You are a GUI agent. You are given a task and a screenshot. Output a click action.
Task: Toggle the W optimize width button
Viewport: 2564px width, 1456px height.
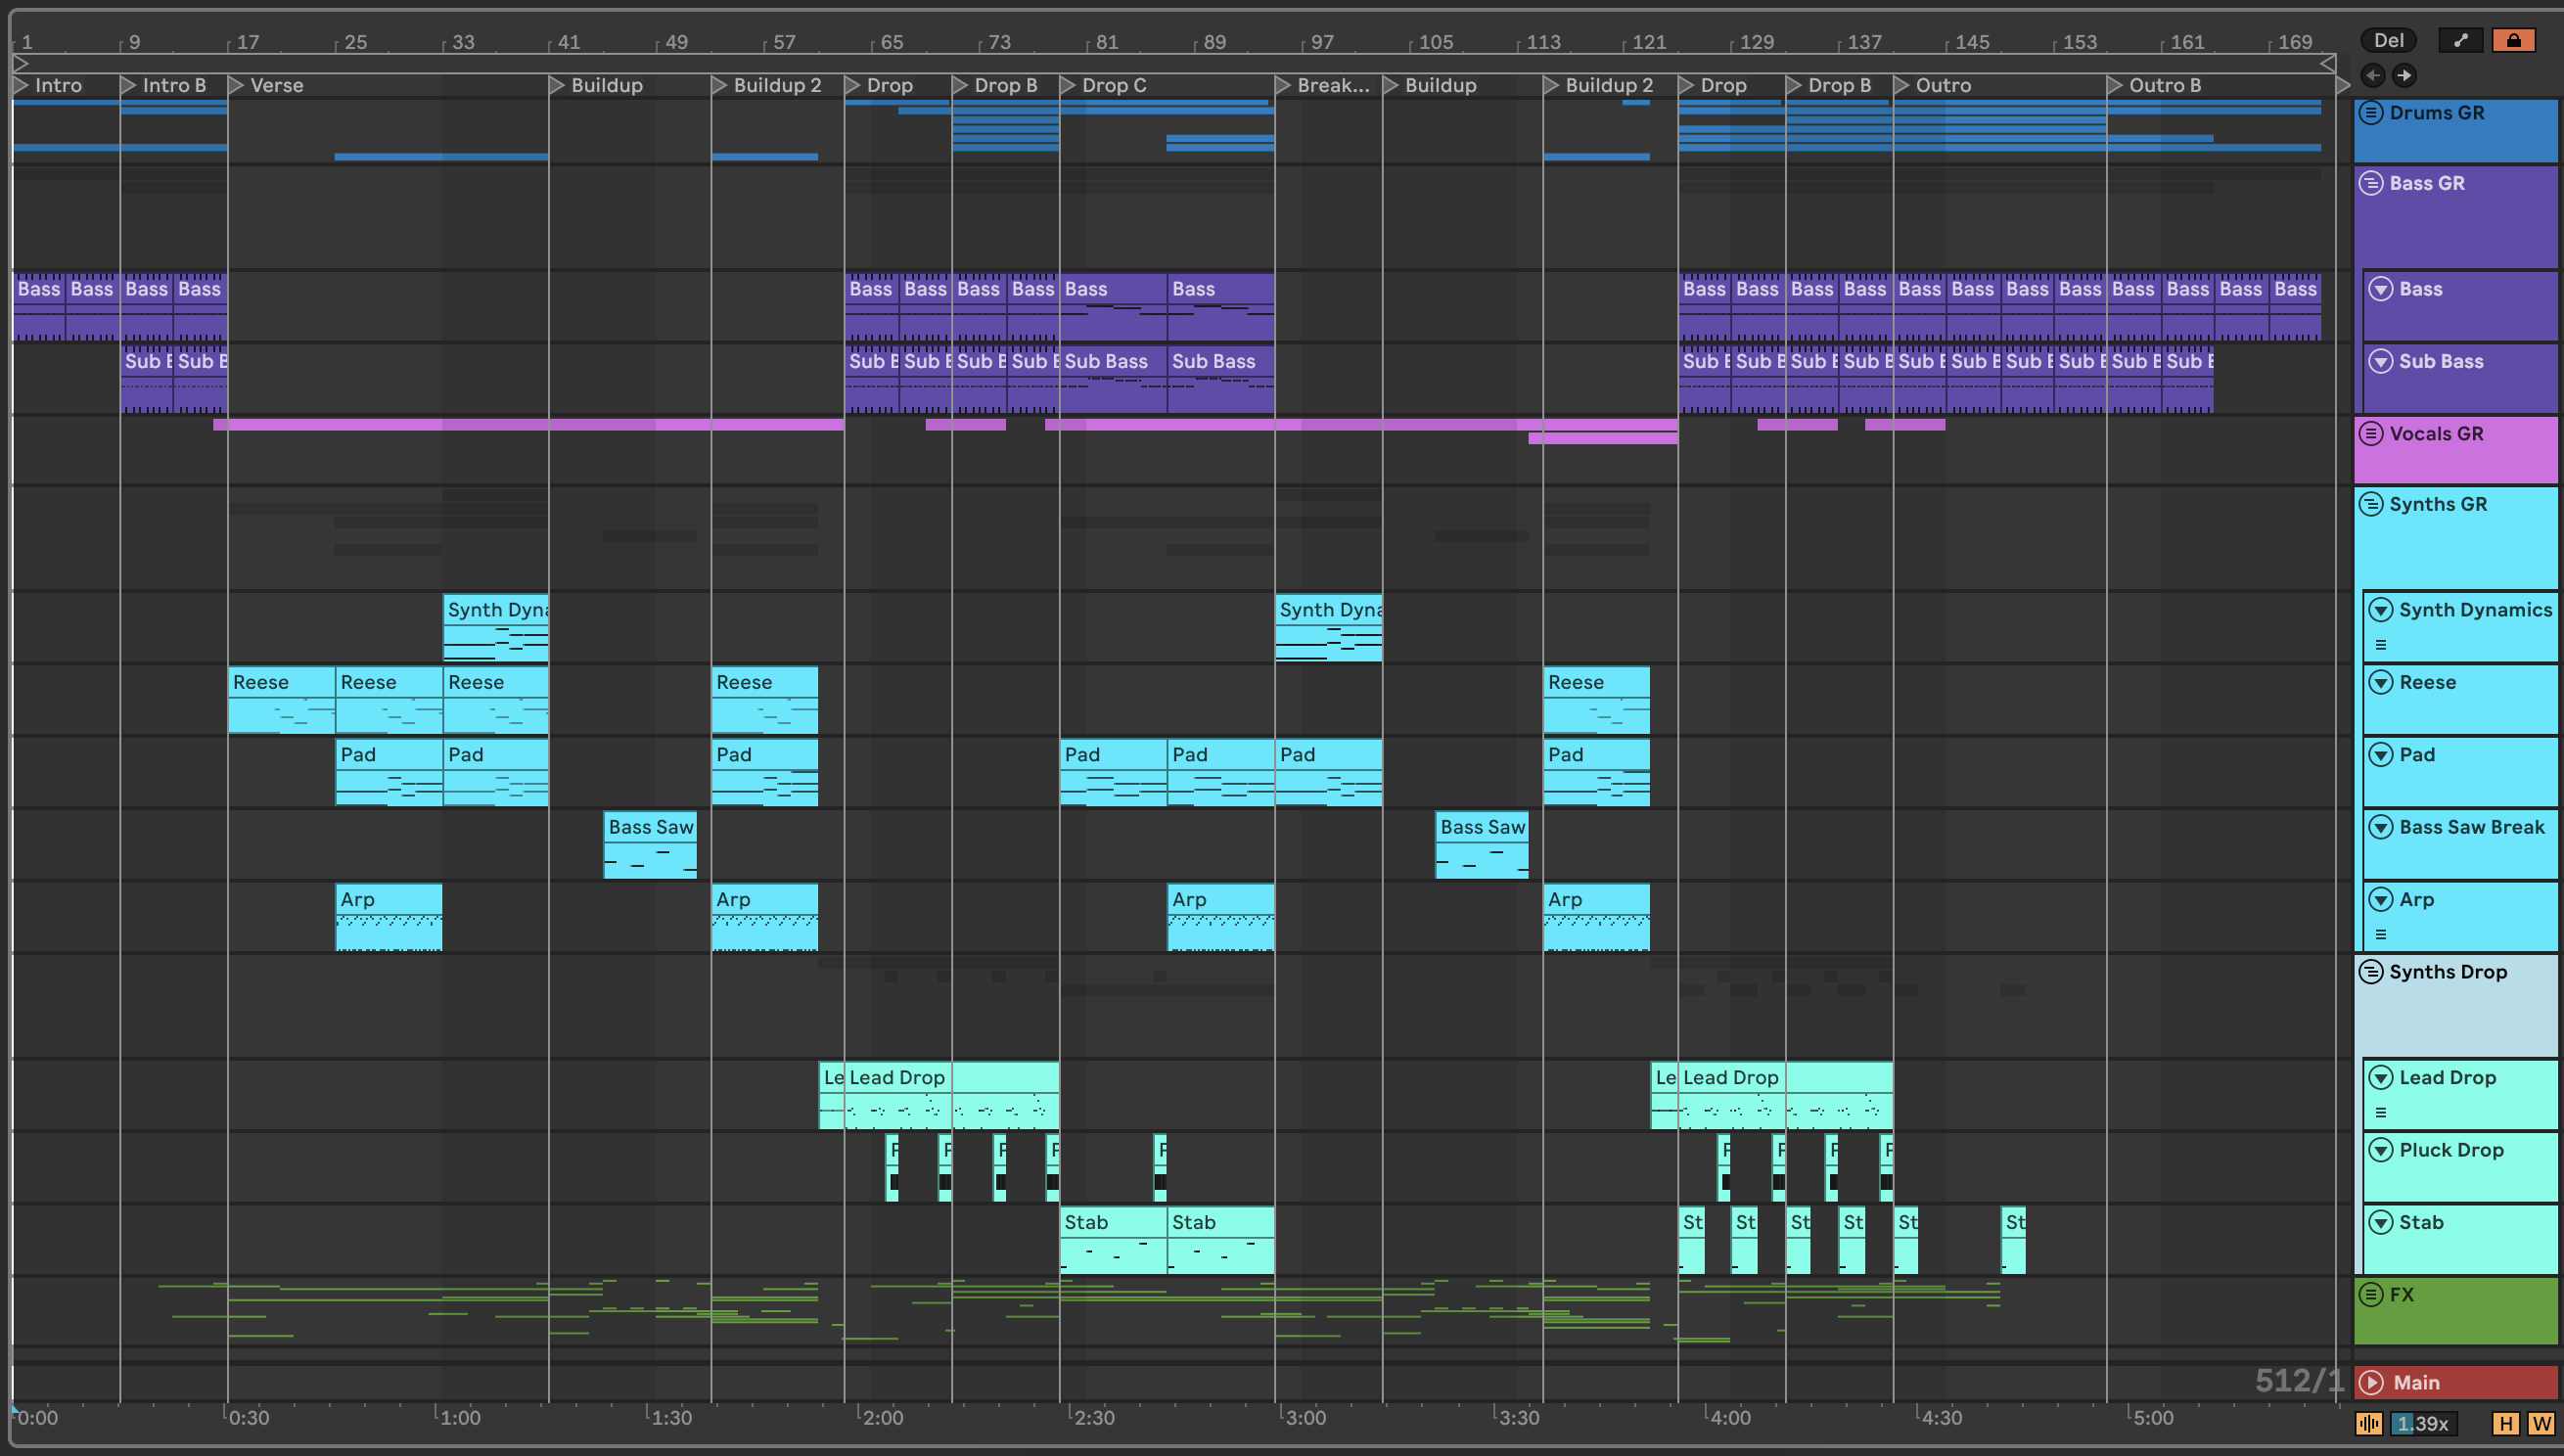coord(2541,1424)
